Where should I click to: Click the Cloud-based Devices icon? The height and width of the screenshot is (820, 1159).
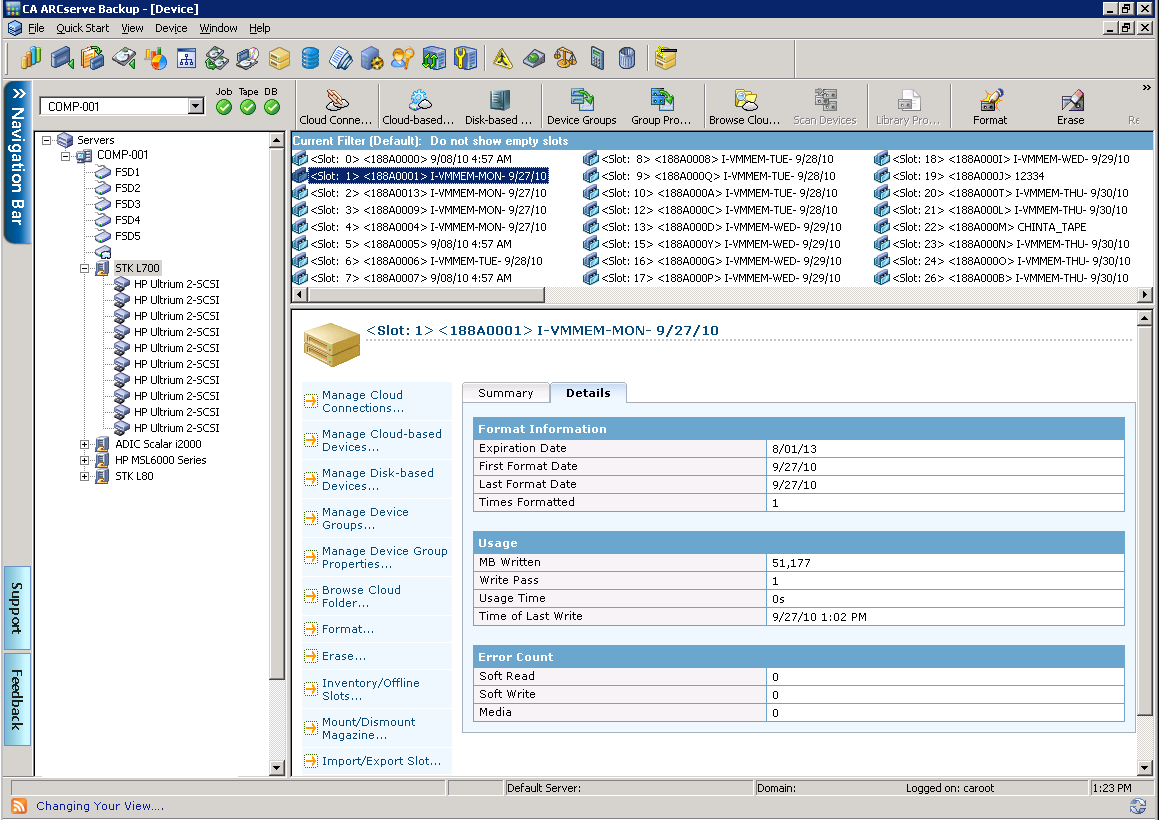[x=417, y=105]
